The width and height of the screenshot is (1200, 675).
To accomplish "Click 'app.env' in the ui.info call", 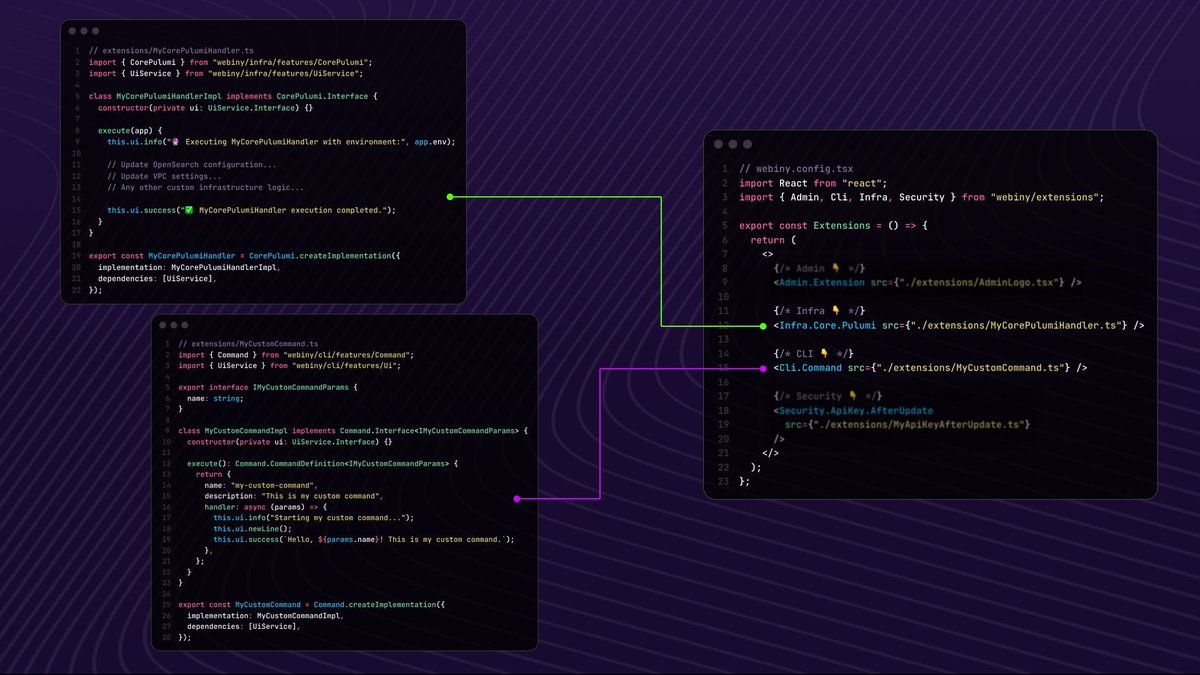I will click(431, 141).
